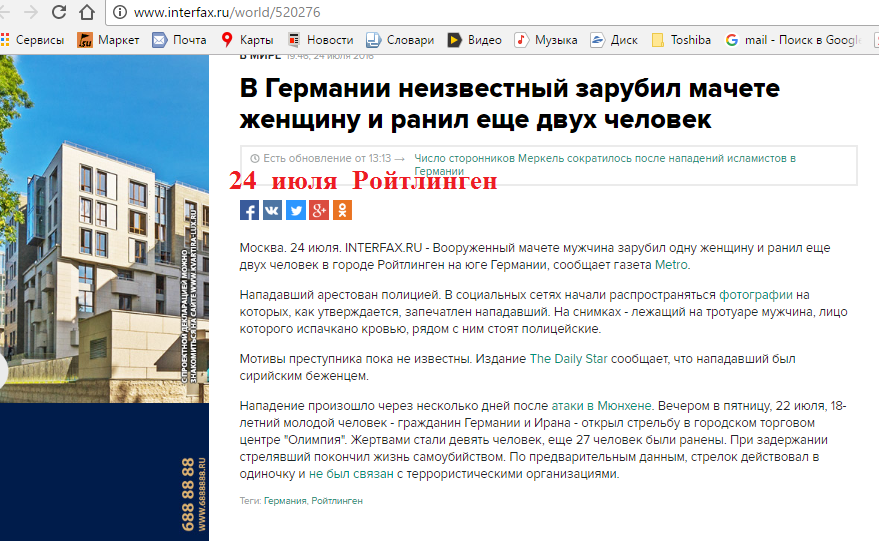Open update link about Меркель supporters

605,164
